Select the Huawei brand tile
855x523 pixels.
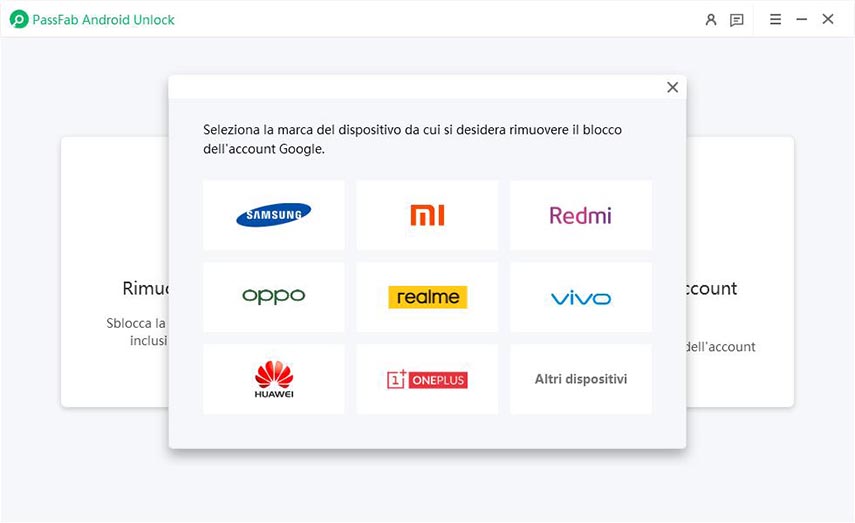(x=273, y=379)
